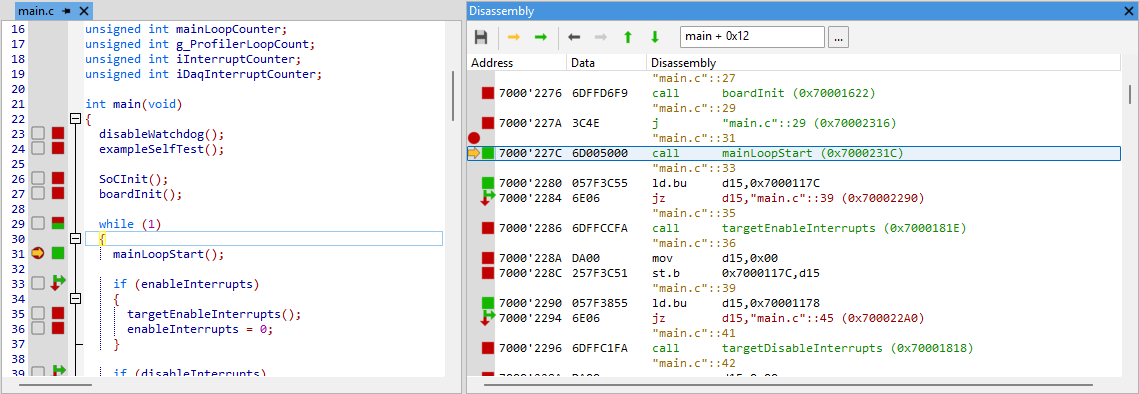The width and height of the screenshot is (1139, 394).
Task: Toggle breakpoint checkbox on line 23
Action: 38,134
